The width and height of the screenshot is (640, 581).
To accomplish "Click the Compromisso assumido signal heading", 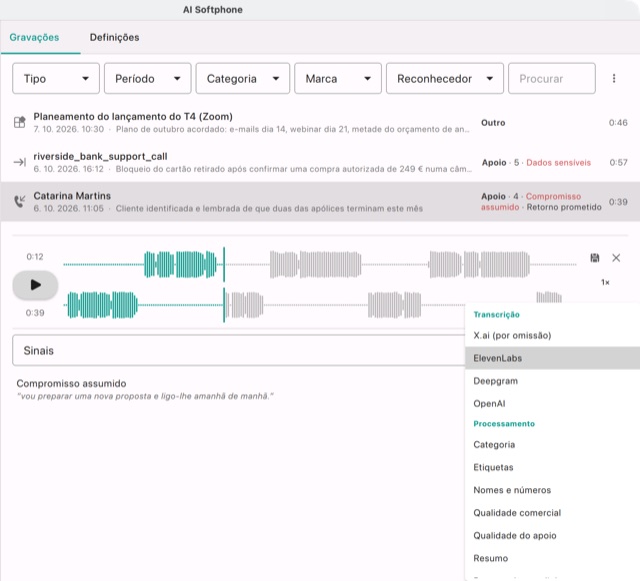I will (71, 383).
